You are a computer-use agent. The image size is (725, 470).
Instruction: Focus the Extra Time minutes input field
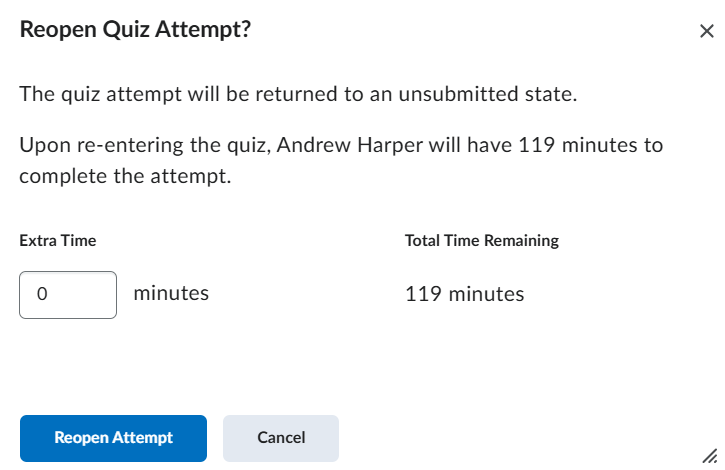[x=68, y=295]
